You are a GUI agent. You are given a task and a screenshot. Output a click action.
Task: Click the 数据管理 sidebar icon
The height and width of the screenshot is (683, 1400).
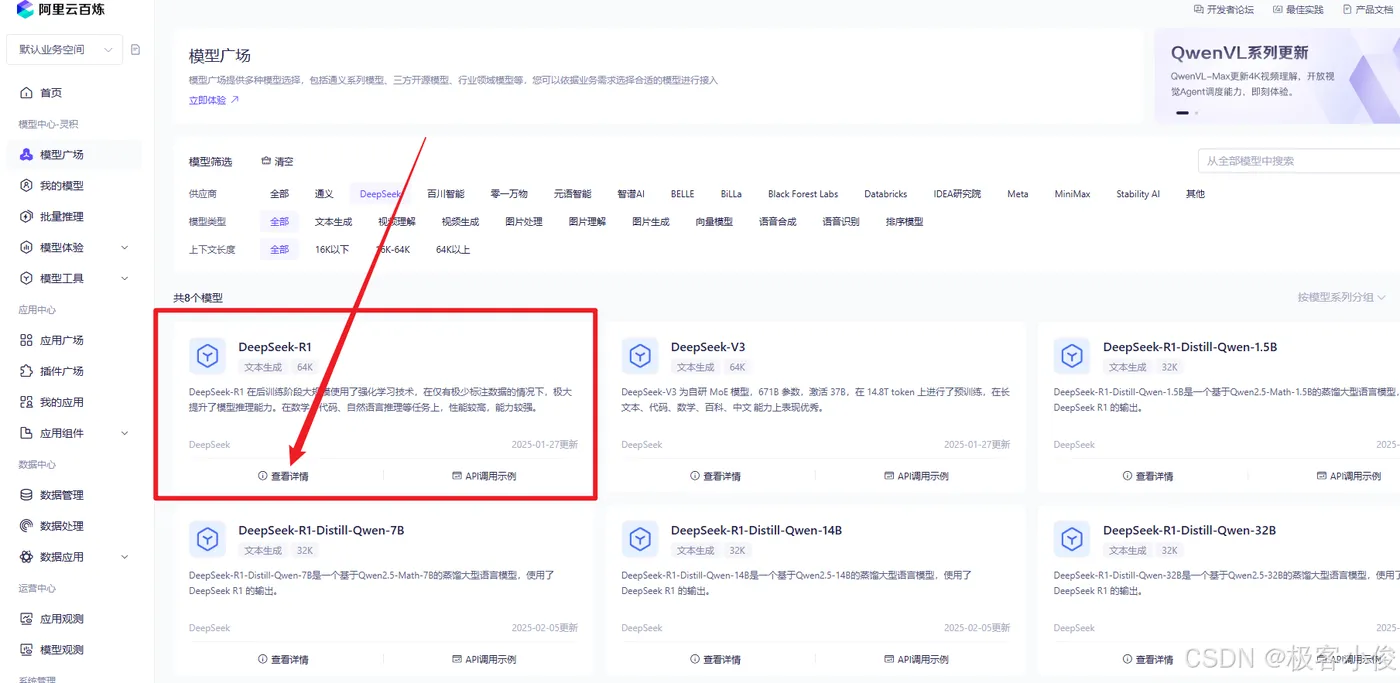[27, 496]
